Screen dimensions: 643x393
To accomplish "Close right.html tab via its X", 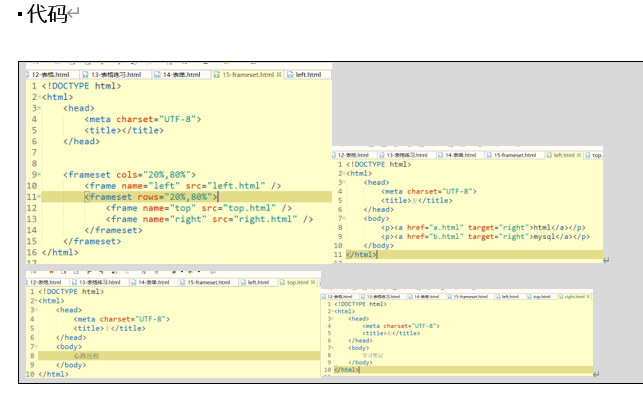I will [x=588, y=296].
